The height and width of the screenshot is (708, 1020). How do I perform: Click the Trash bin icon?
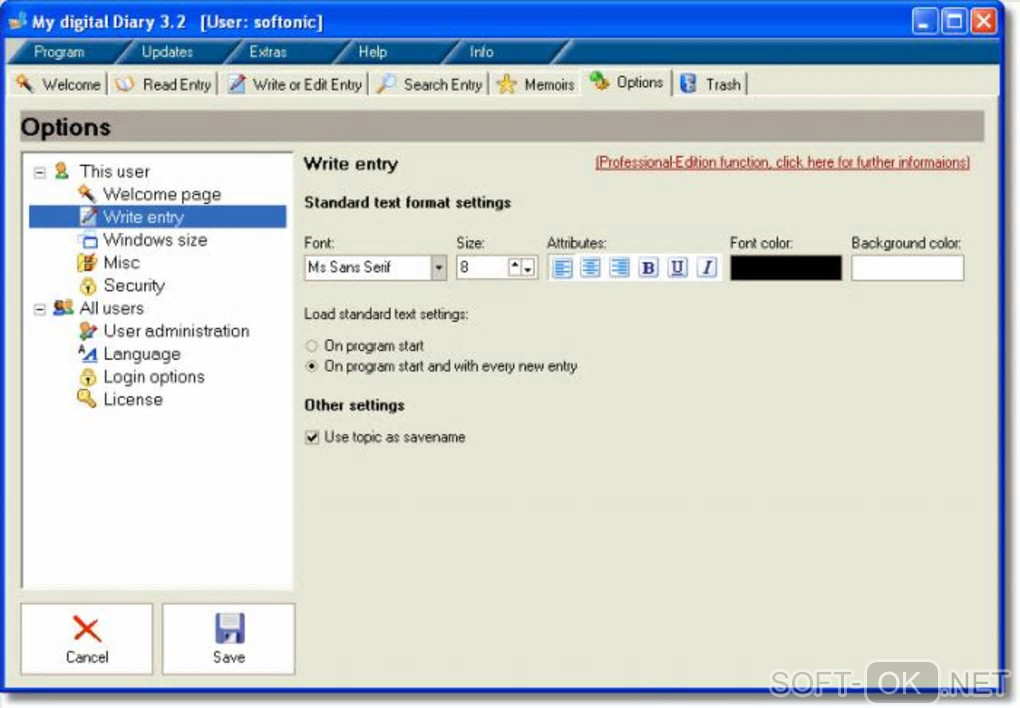[x=688, y=84]
